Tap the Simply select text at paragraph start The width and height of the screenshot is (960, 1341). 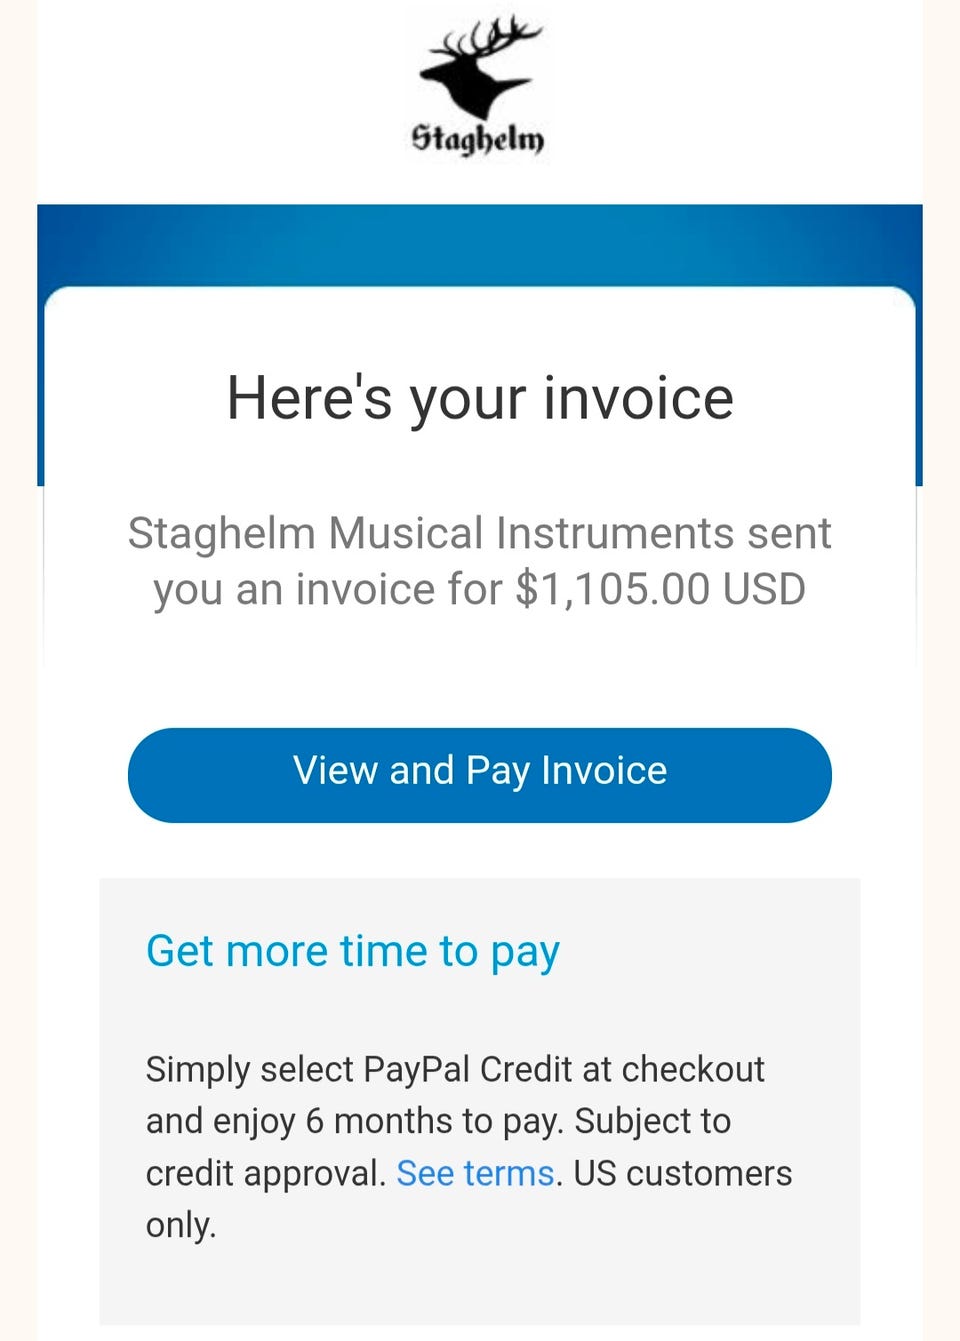tap(250, 1070)
